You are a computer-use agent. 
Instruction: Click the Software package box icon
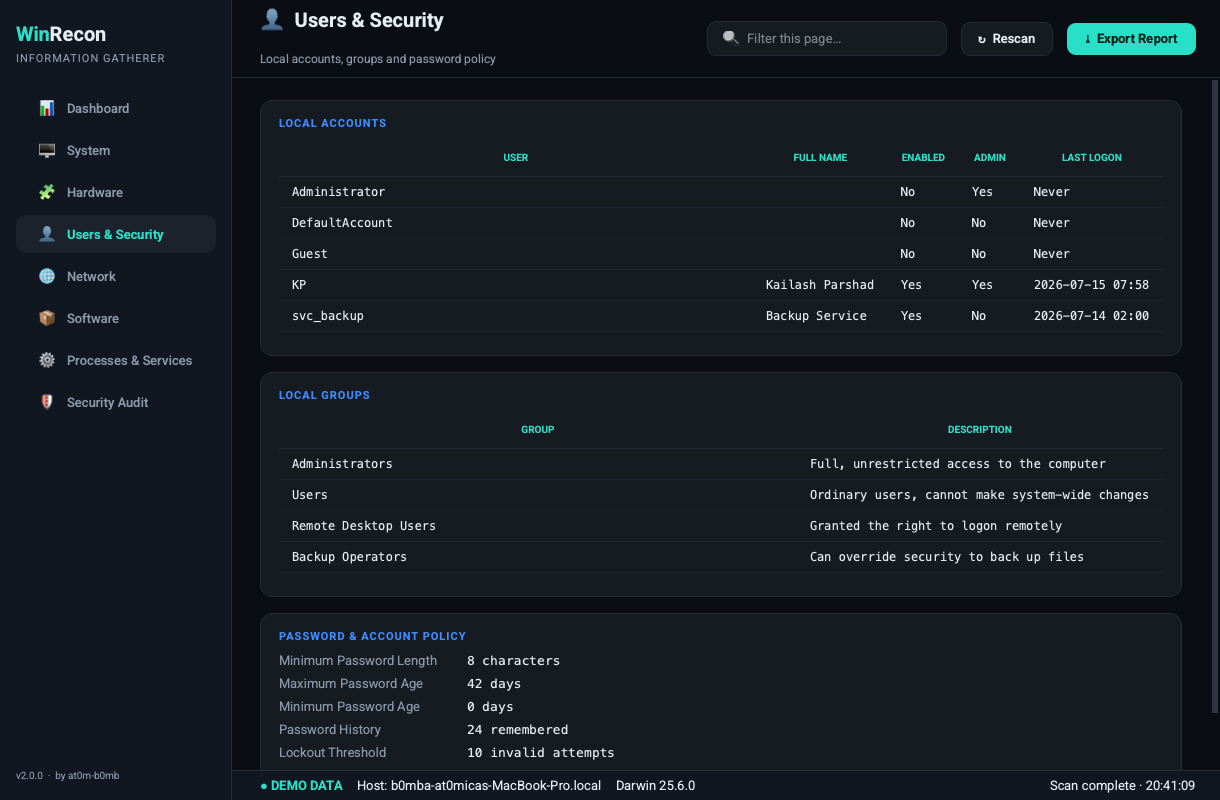(x=47, y=318)
